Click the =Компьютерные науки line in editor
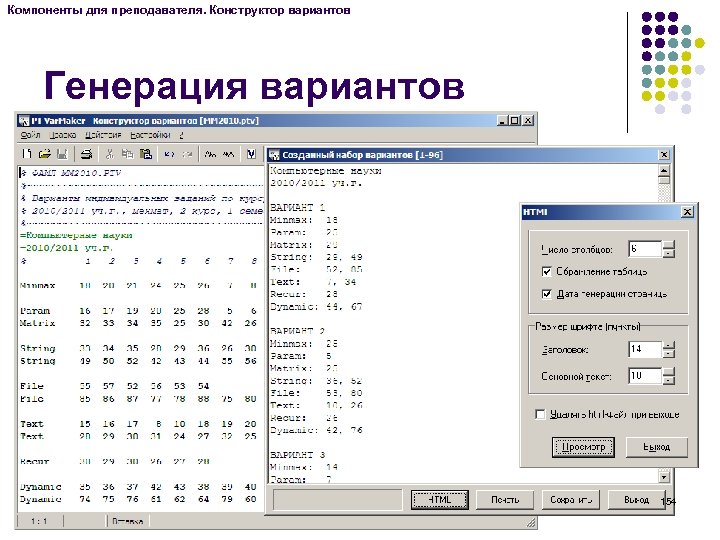 76,236
